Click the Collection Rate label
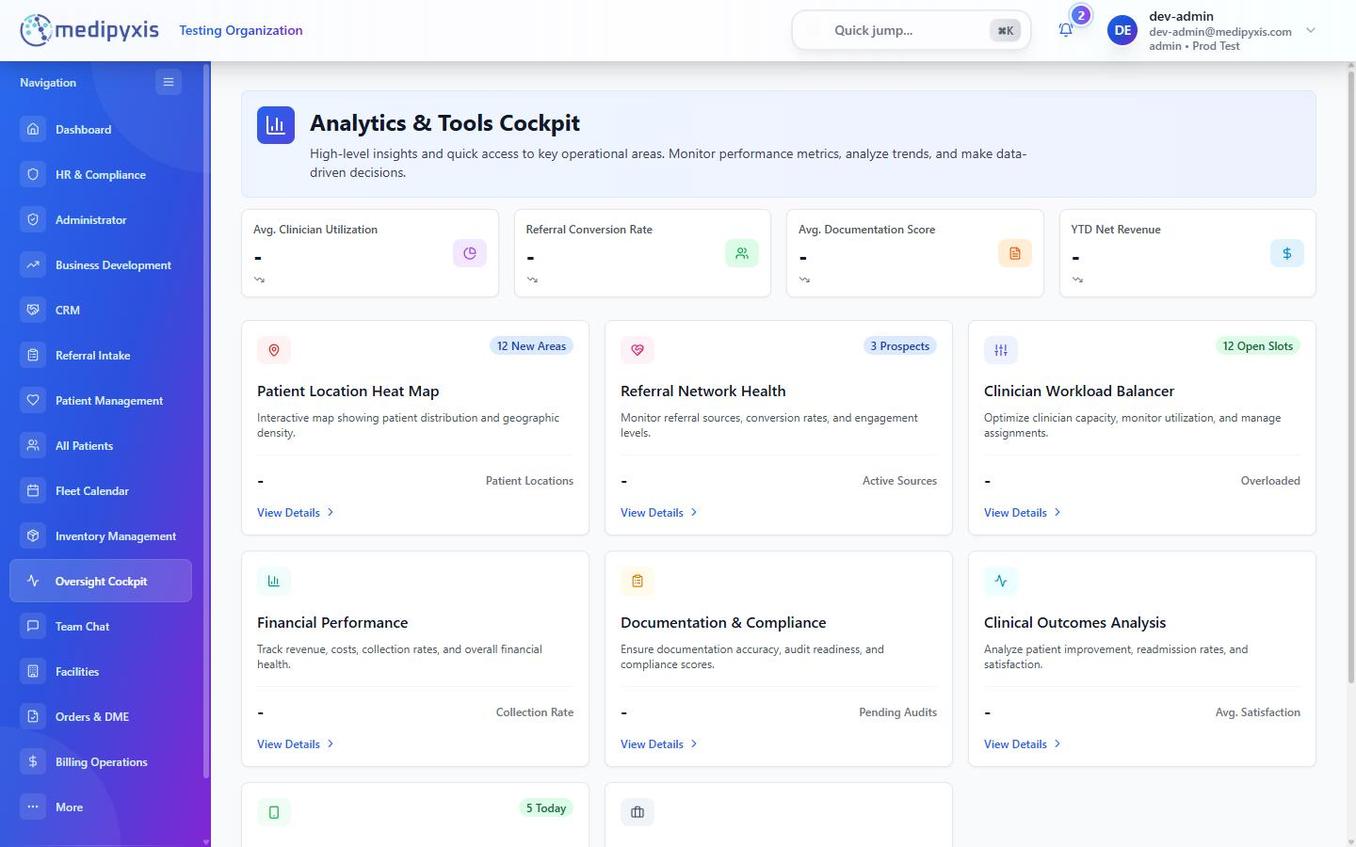Viewport: 1356px width, 847px height. (x=535, y=713)
